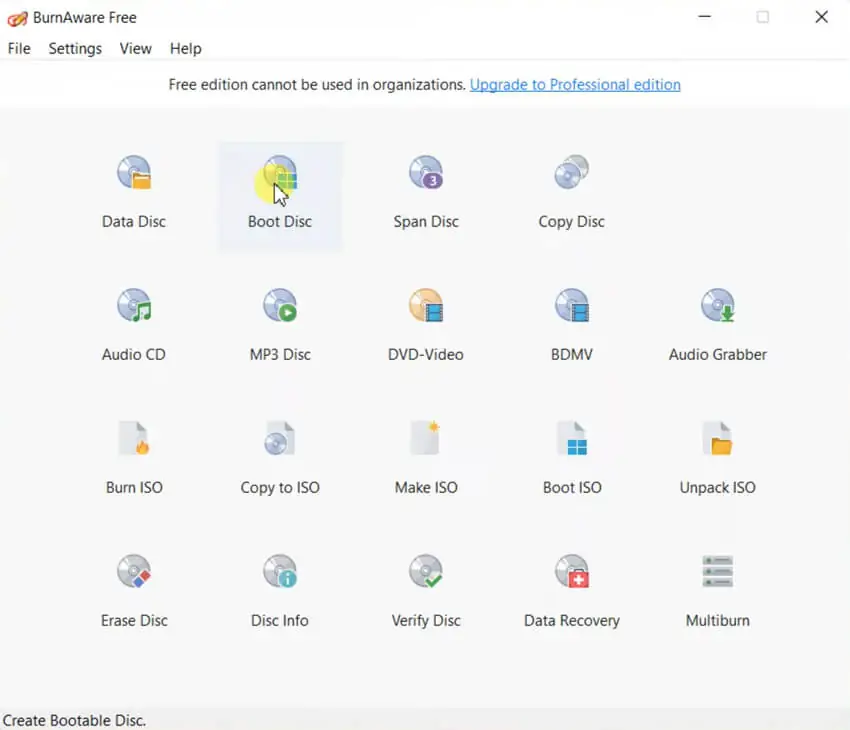Open the Disc Info tool
The image size is (850, 730).
click(x=280, y=590)
